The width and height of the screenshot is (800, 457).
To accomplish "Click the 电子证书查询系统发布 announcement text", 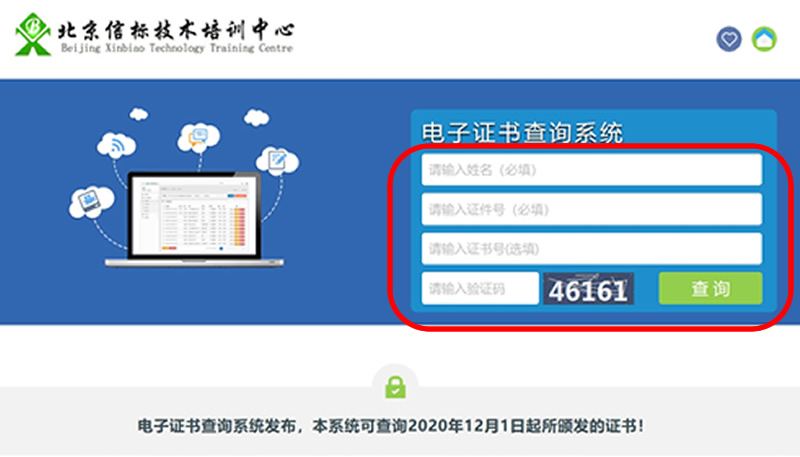I will 391,426.
